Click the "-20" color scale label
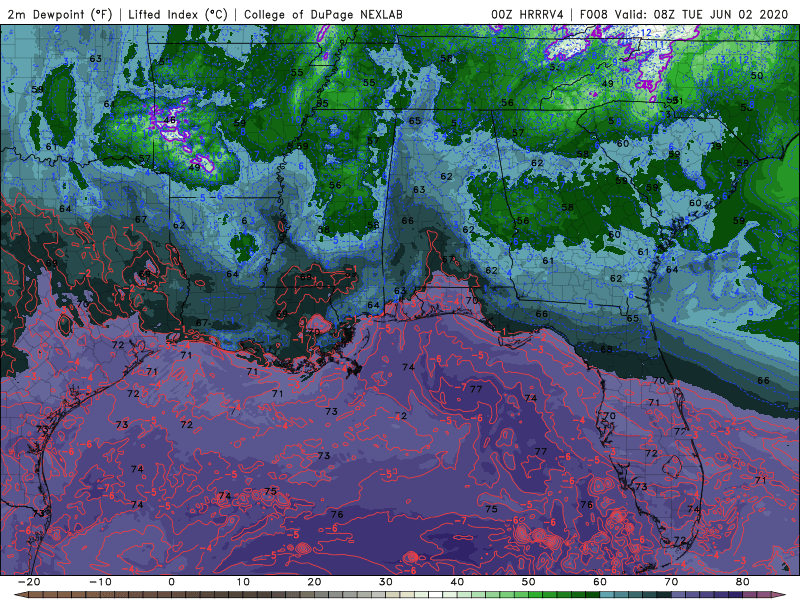This screenshot has height=600, width=800. 29,582
